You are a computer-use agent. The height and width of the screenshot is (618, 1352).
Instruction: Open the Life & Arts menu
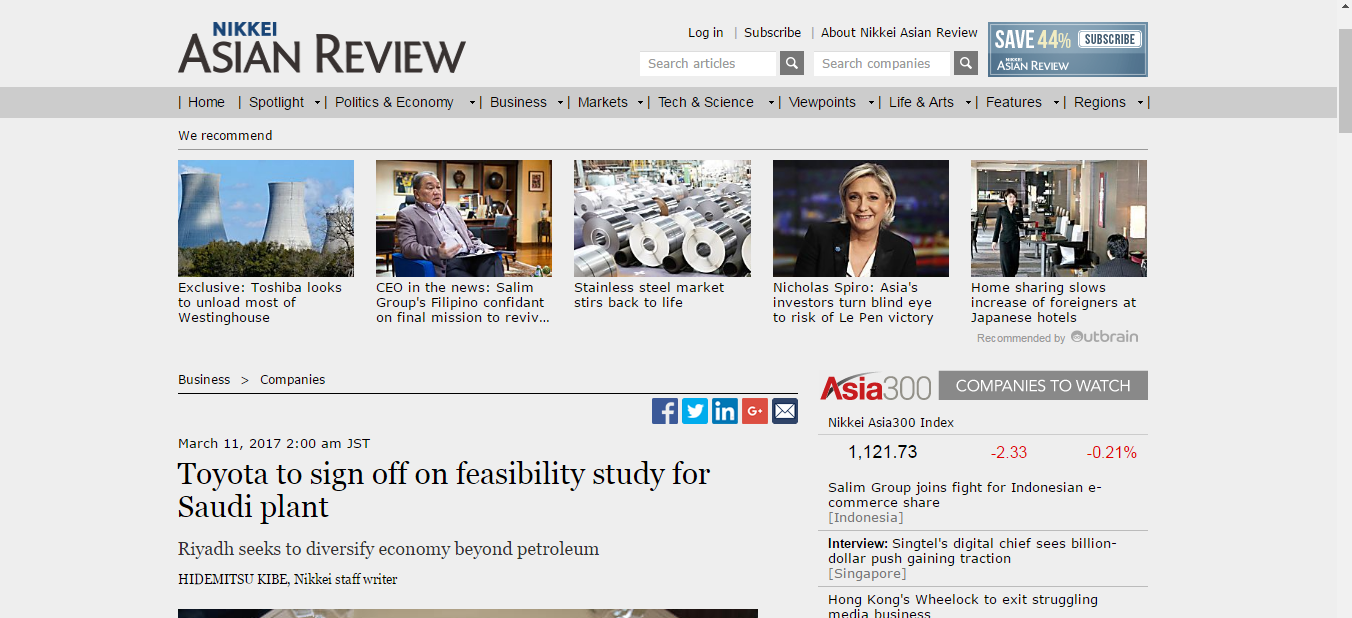921,102
